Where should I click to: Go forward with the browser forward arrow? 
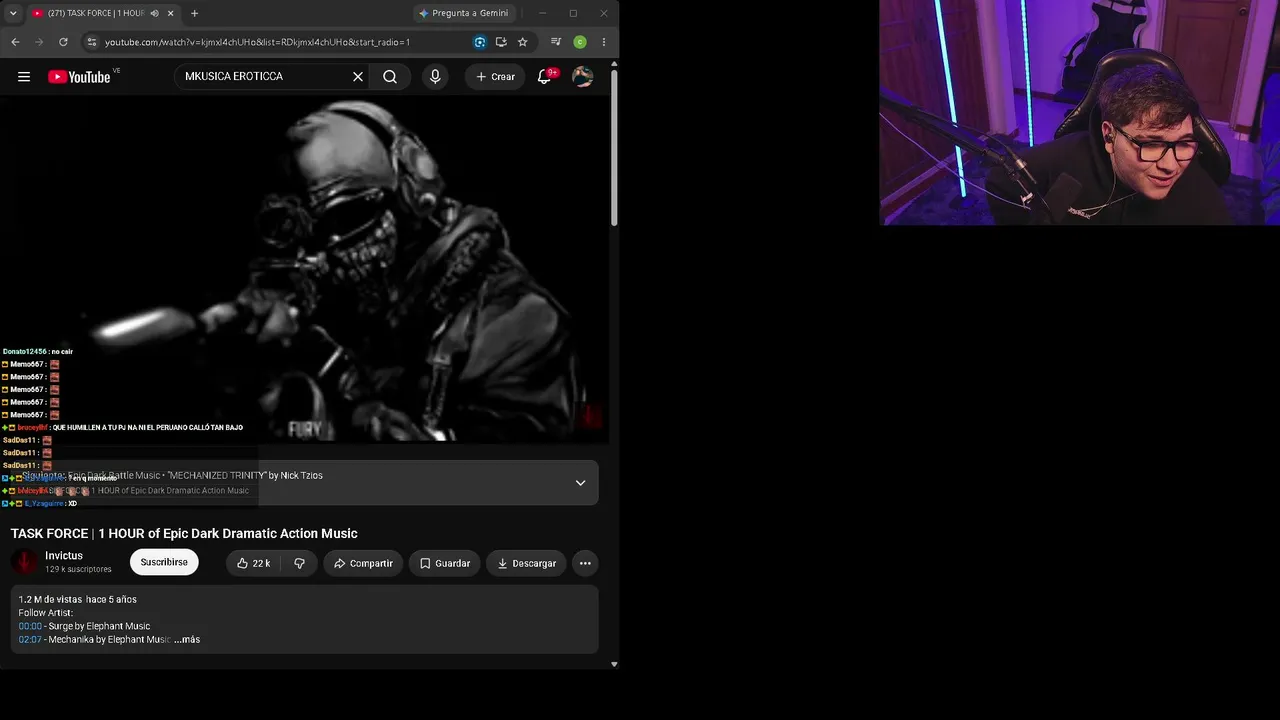pos(39,42)
